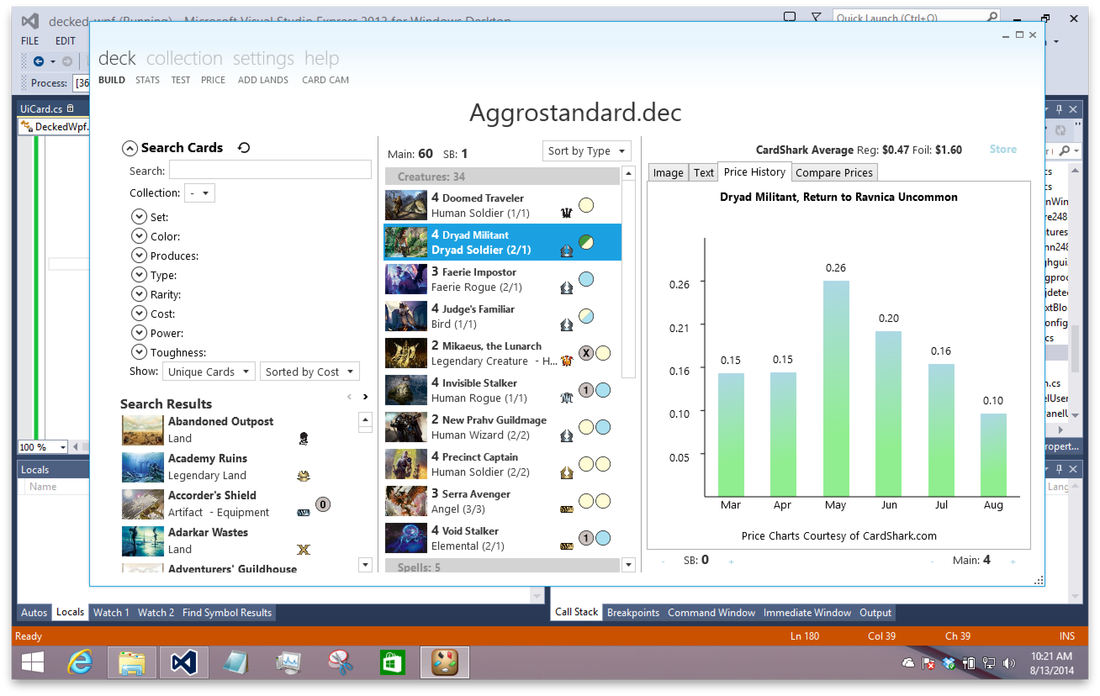Launch Internet Explorer from the taskbar
Screen dimensions: 1100x696
[80, 662]
